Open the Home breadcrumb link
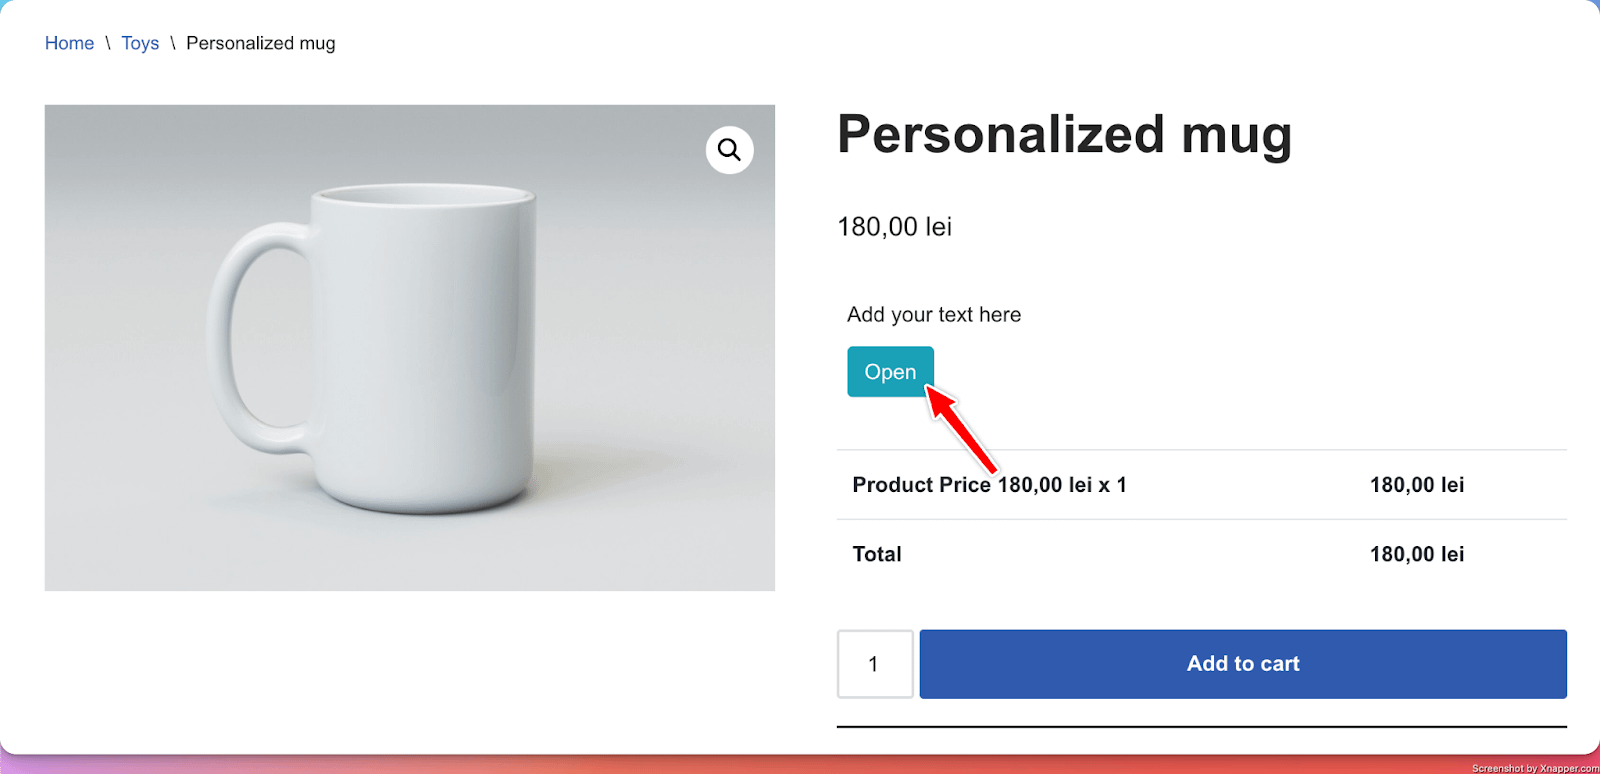Viewport: 1600px width, 774px height. 69,43
